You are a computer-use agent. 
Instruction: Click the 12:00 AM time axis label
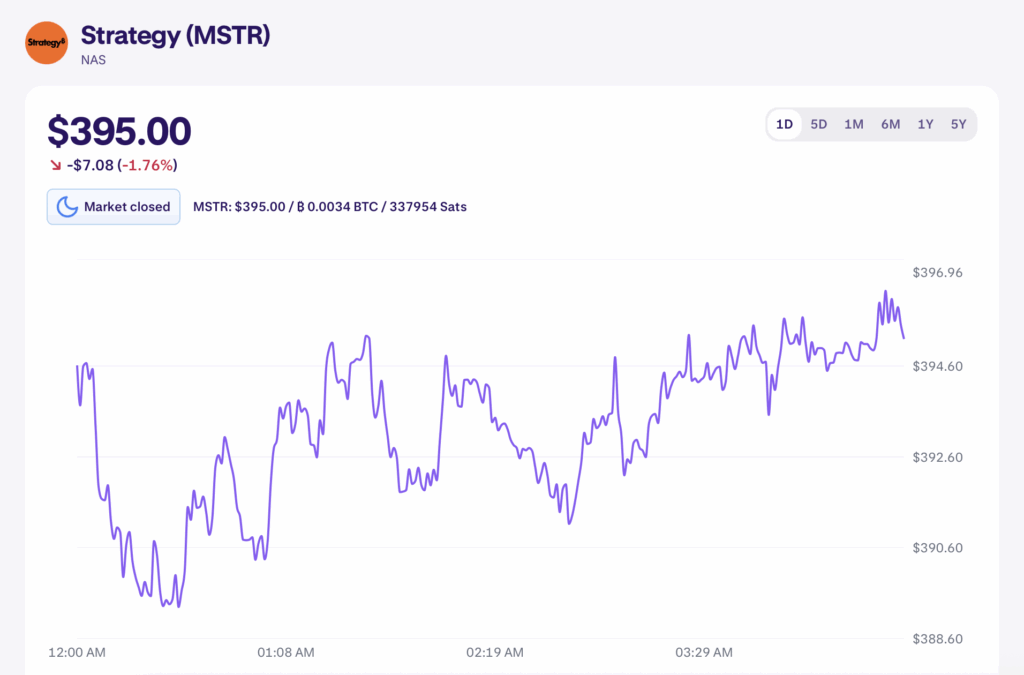pos(77,652)
